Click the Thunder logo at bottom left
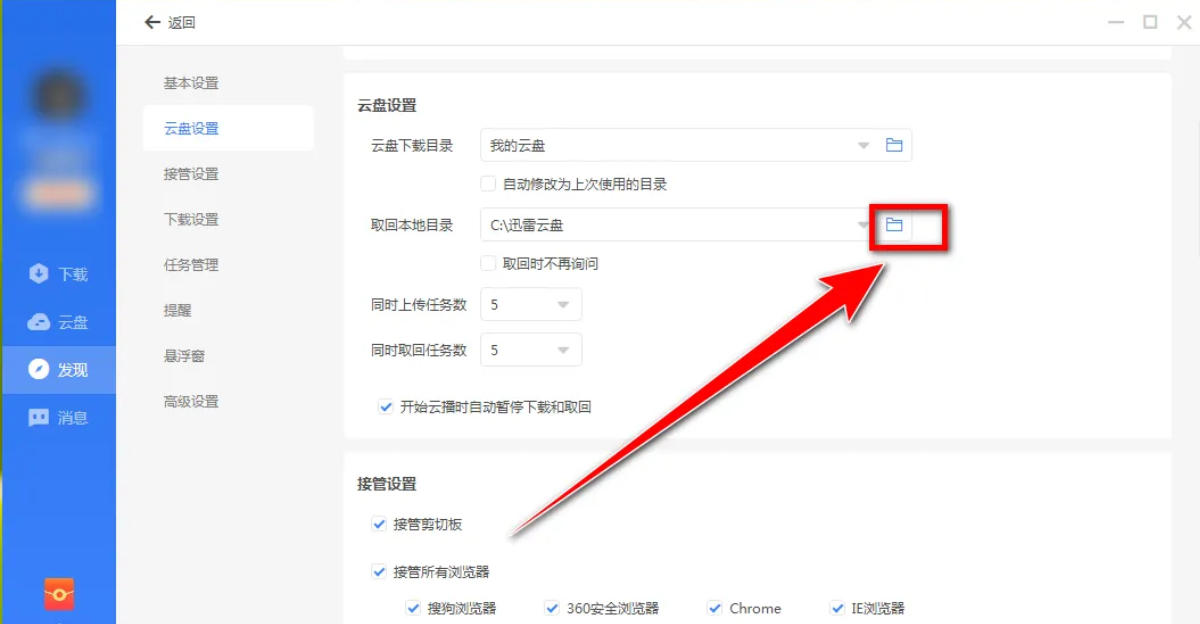 (x=58, y=594)
